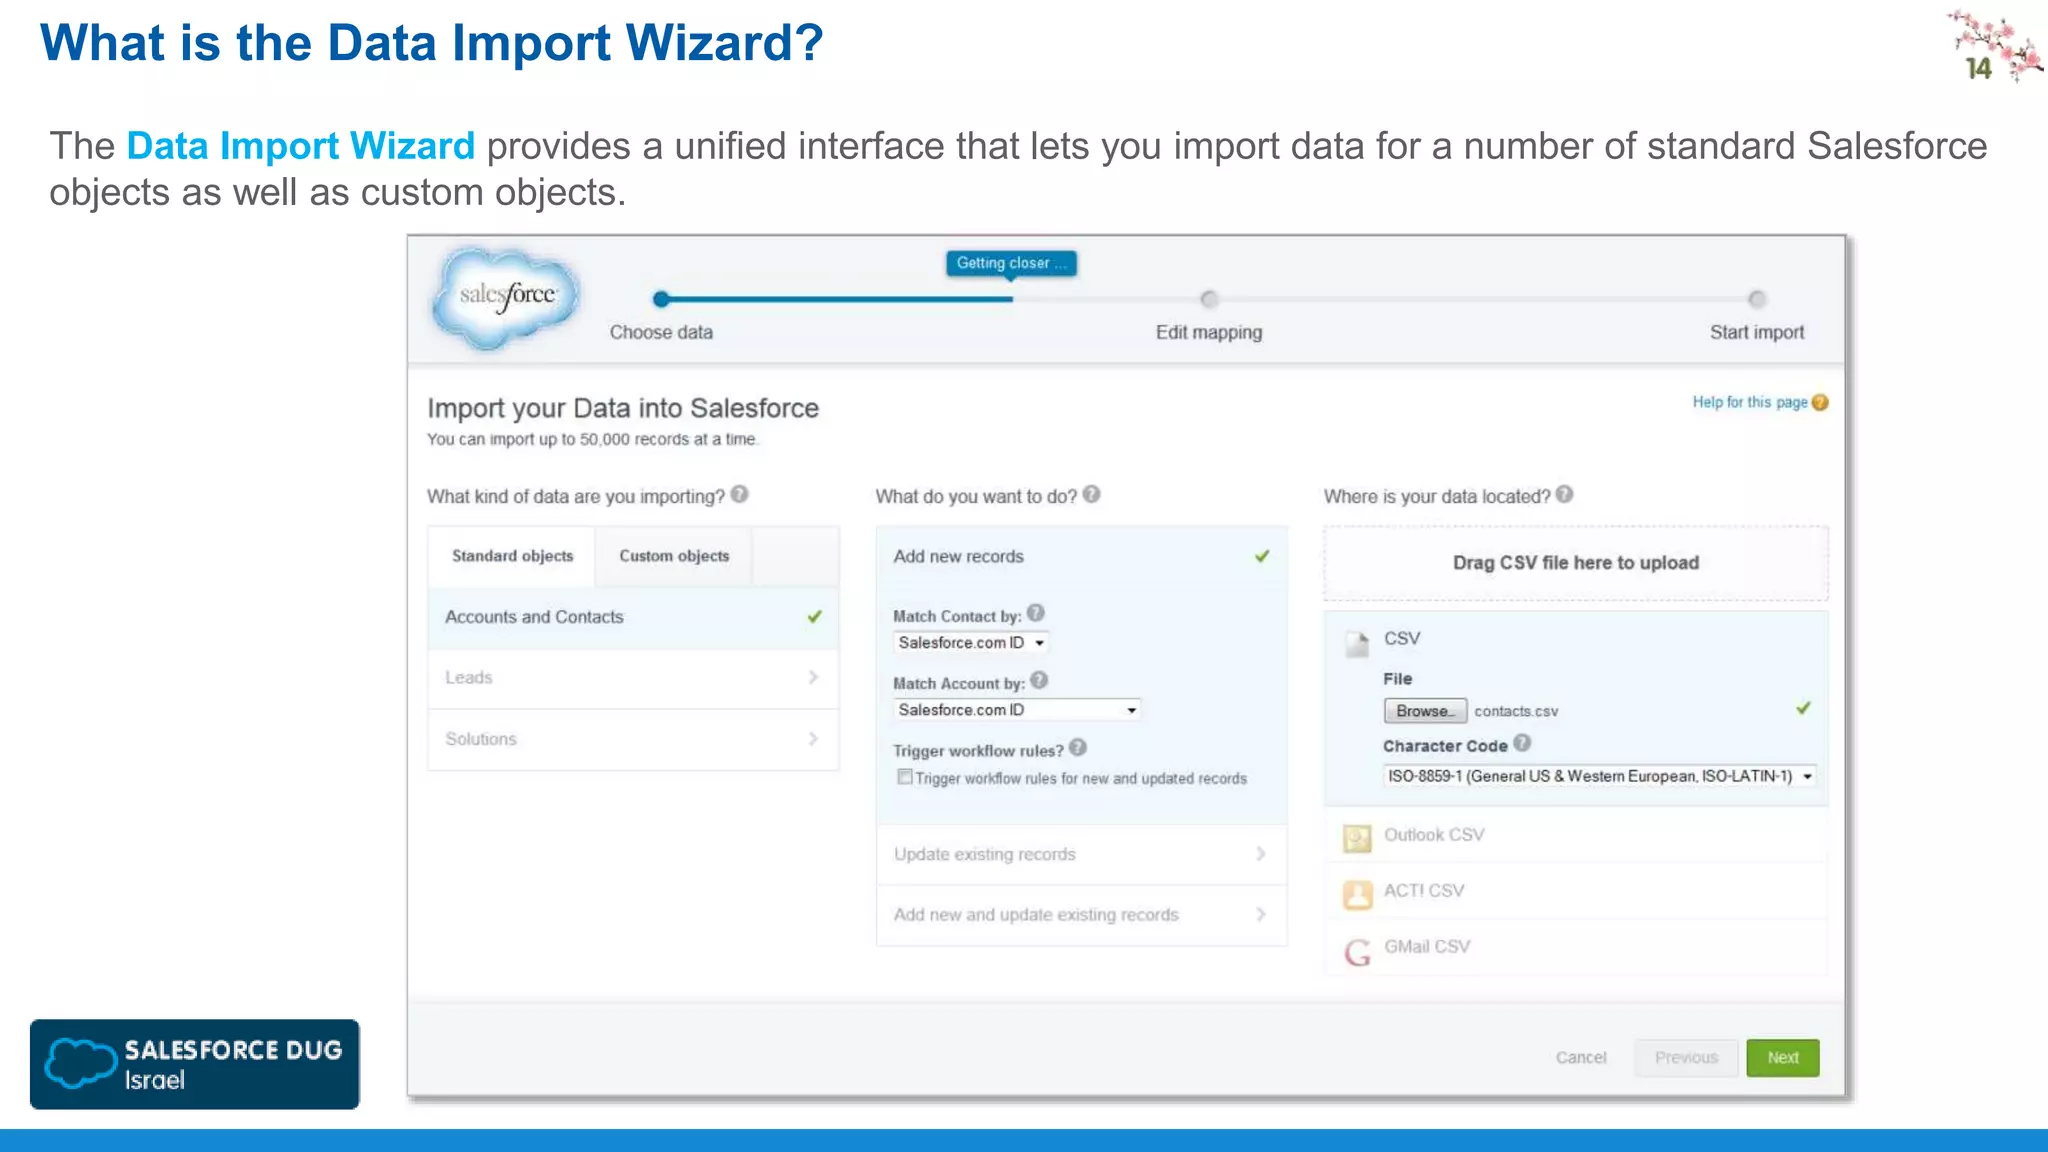Click the Getting closer progress tooltip
The width and height of the screenshot is (2048, 1152).
point(1011,263)
